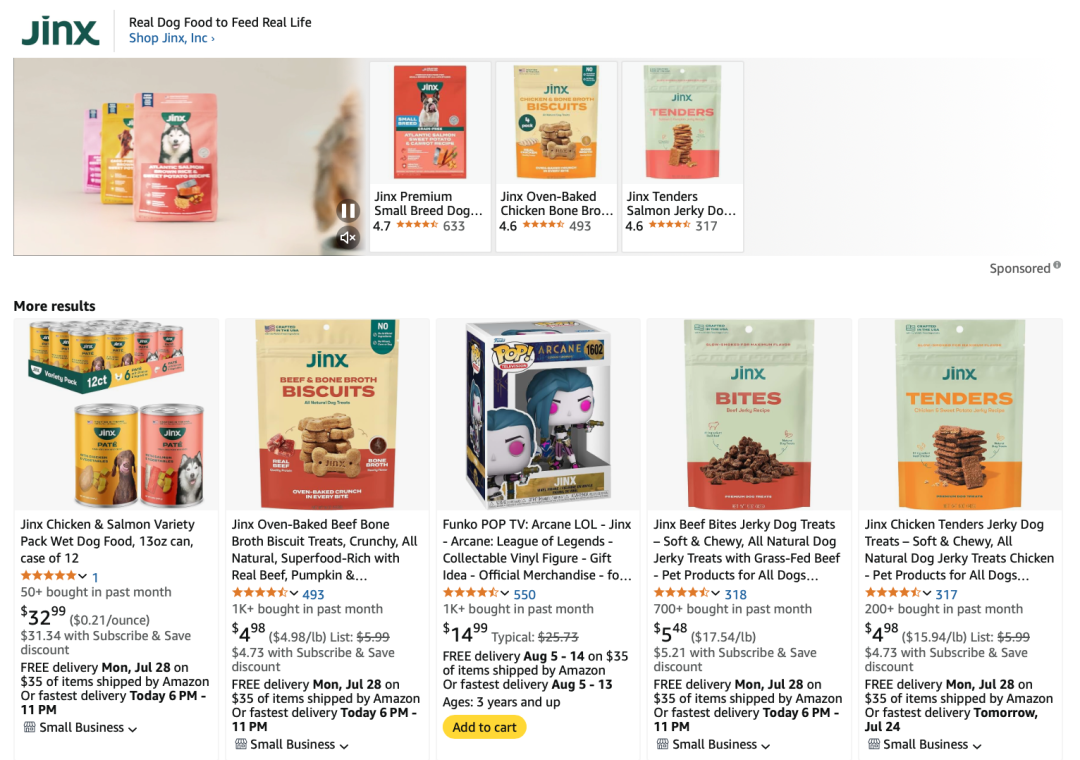View 493 reviews for Beef Bone Broth Biscuits
This screenshot has height=760, width=1080.
[313, 594]
